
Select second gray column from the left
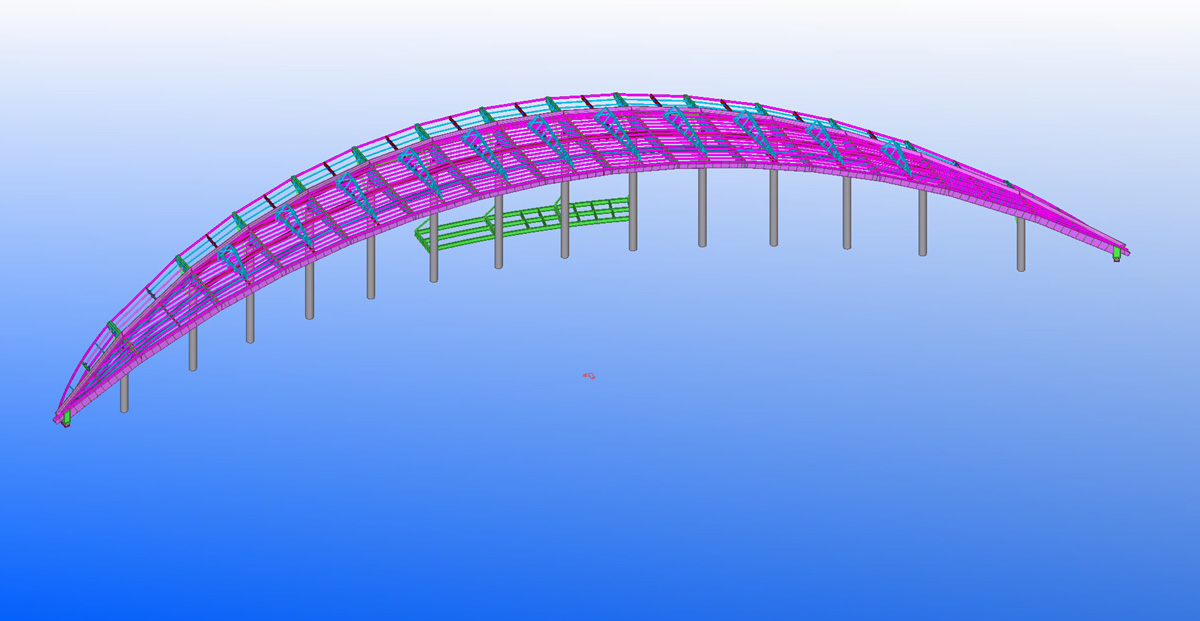click(193, 349)
